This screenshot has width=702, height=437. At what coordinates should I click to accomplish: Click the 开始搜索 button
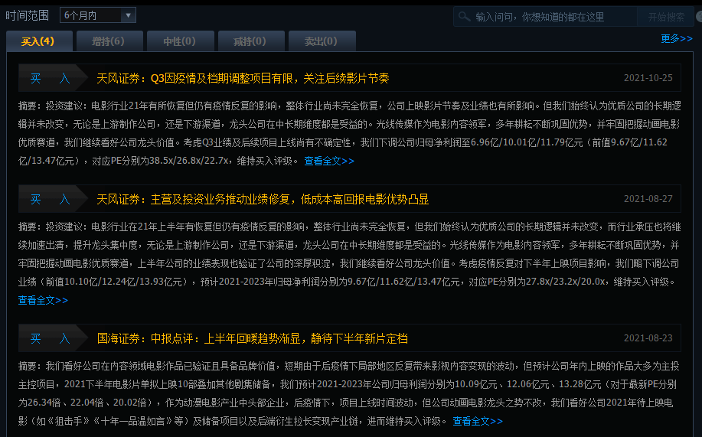666,17
